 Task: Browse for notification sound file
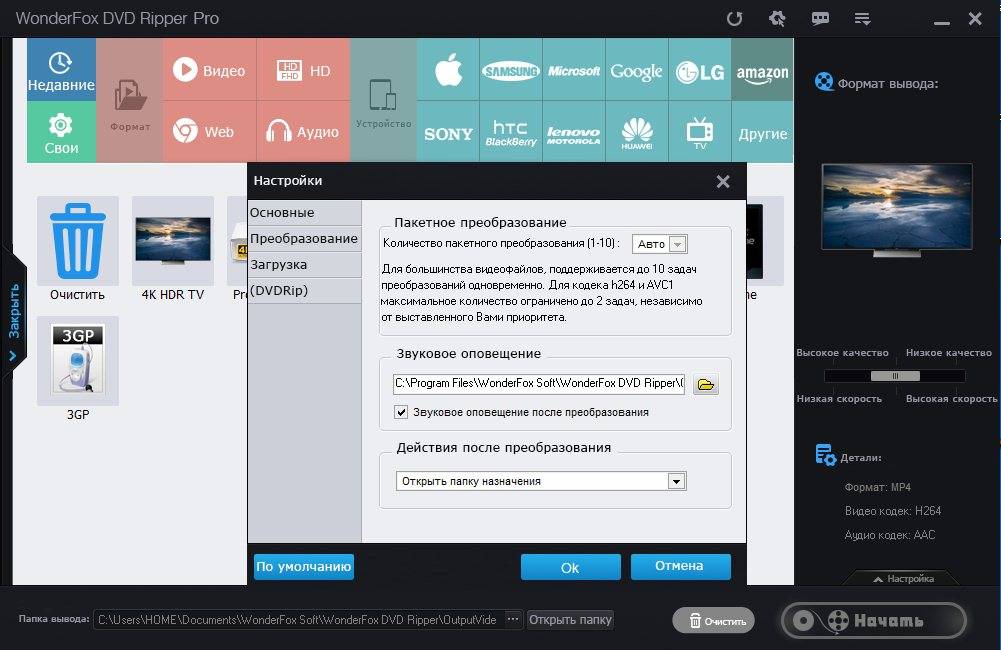point(705,384)
